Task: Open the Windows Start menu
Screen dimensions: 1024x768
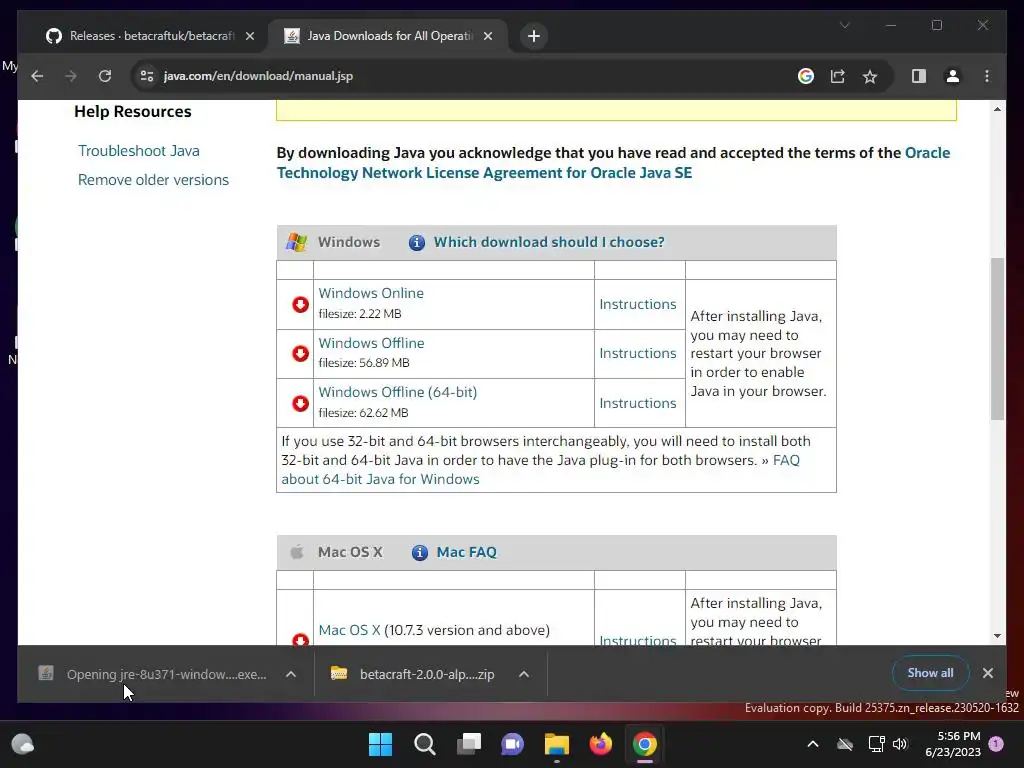Action: (380, 744)
